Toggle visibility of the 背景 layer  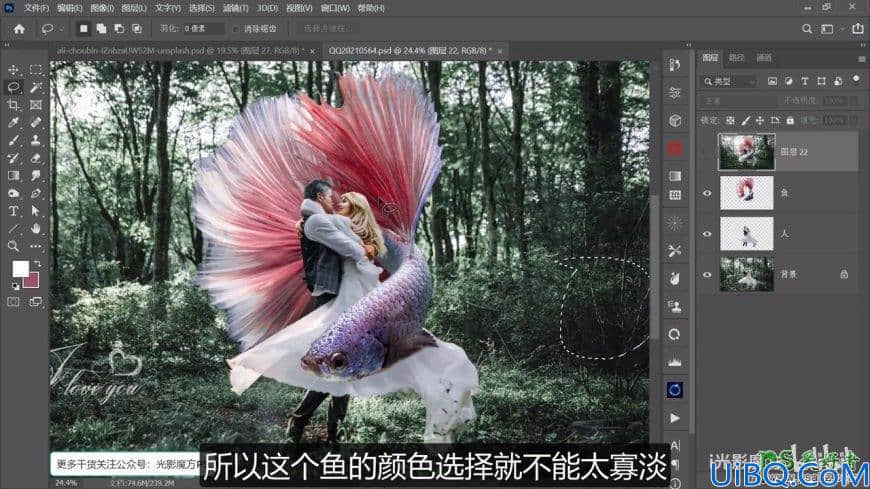(707, 274)
